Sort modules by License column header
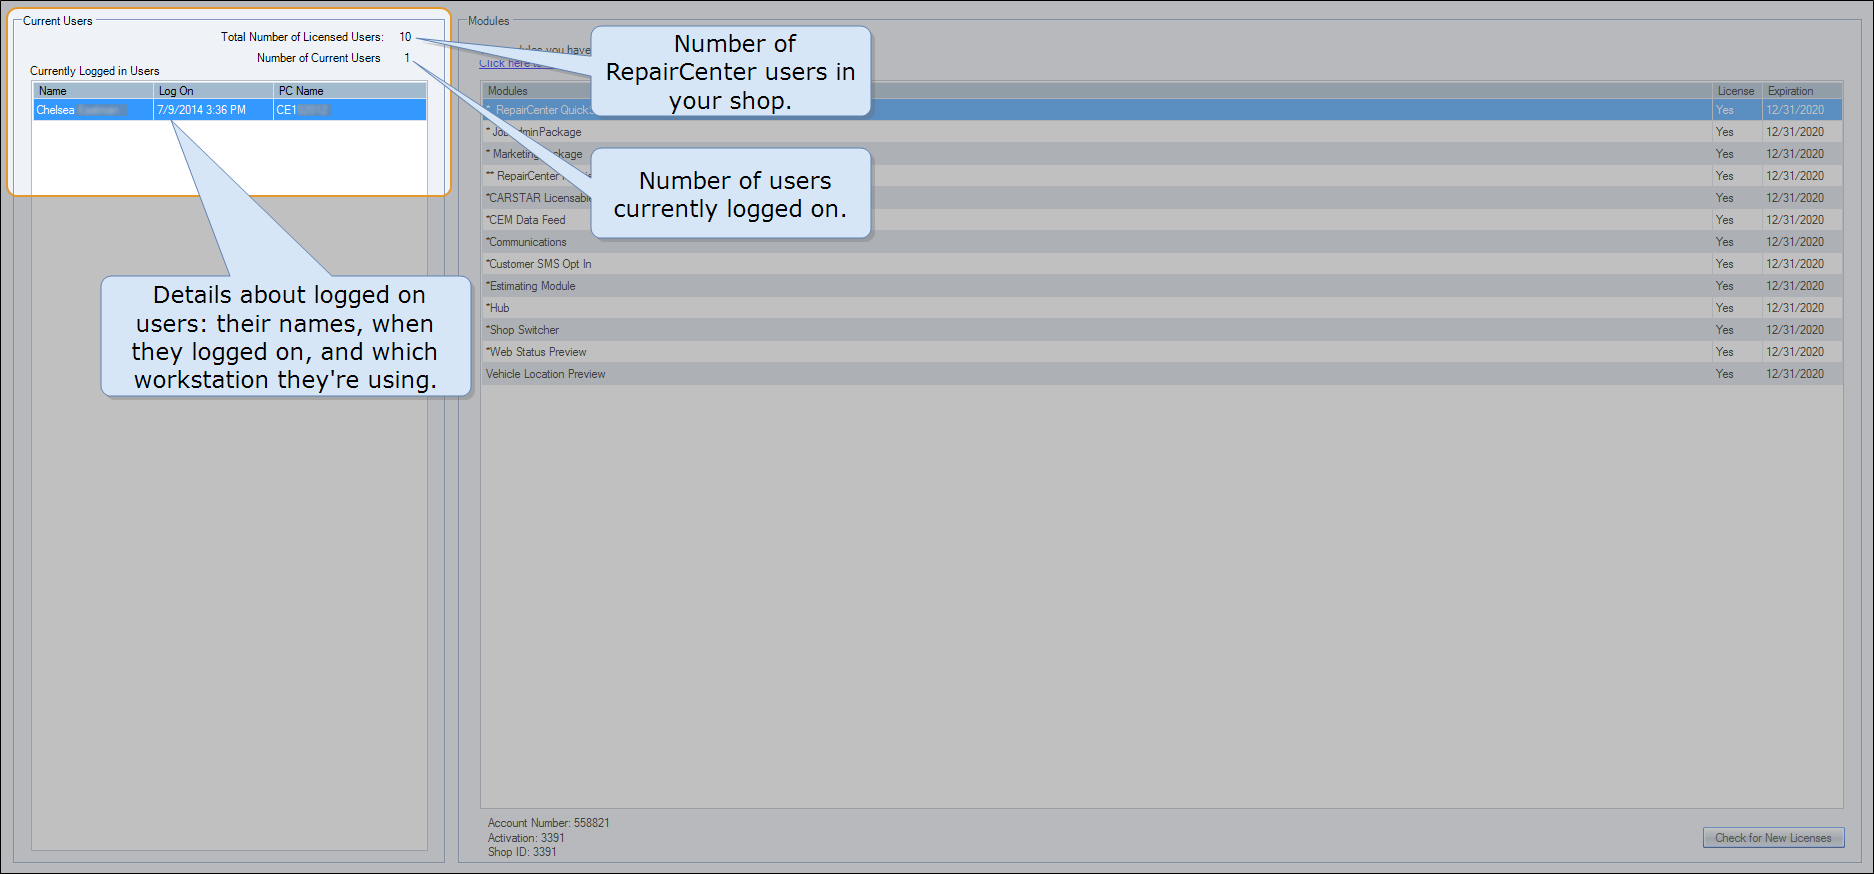The image size is (1874, 874). (x=1735, y=91)
